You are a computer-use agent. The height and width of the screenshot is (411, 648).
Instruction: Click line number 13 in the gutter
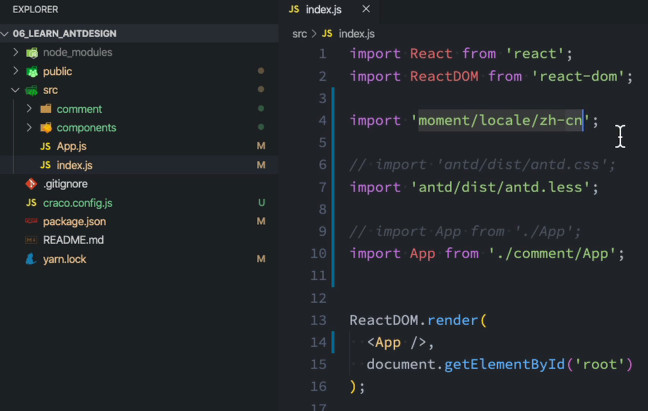pos(318,320)
